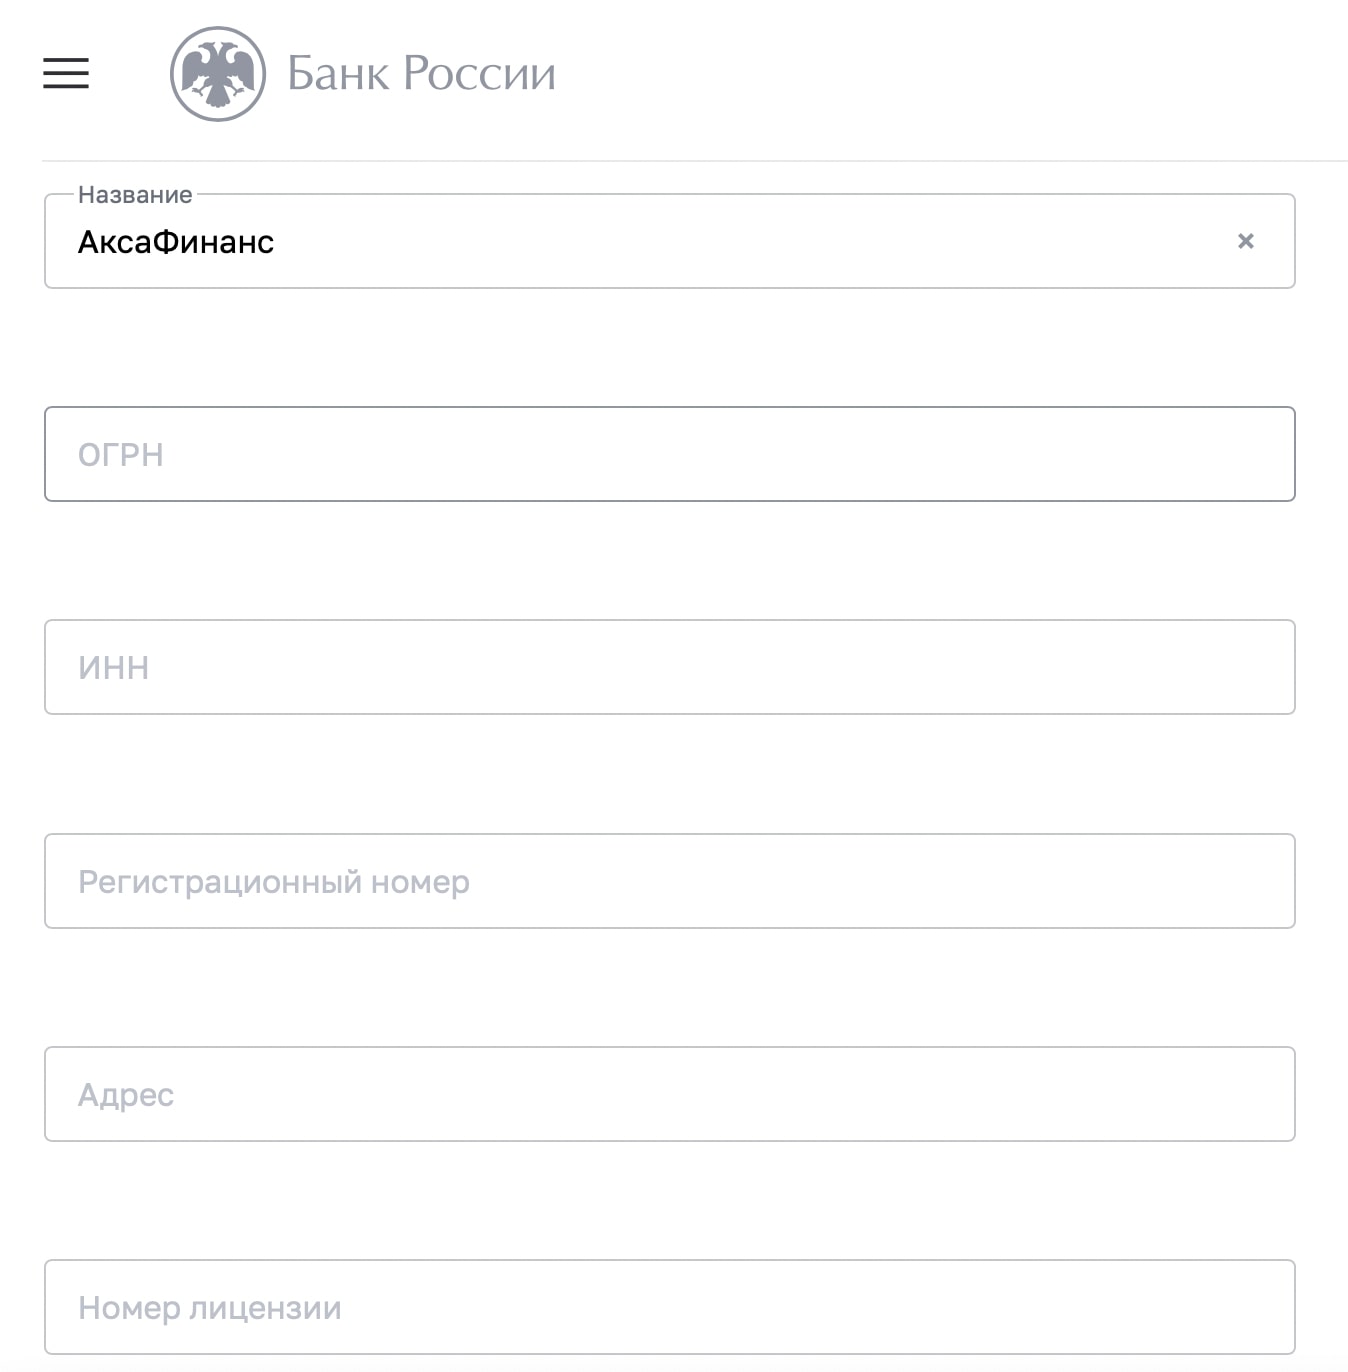Open the hamburger navigation menu
This screenshot has width=1348, height=1372.
pos(66,73)
